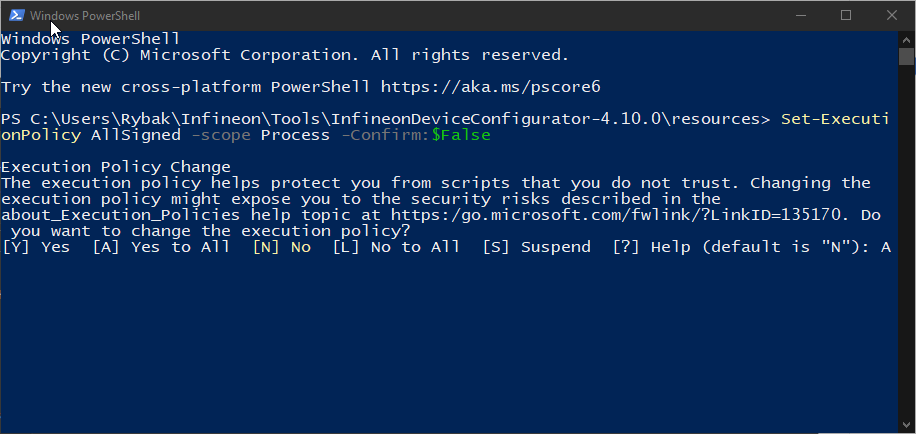Click the highlighted [N] No option
Viewport: 916px width, 434px height.
click(x=282, y=247)
